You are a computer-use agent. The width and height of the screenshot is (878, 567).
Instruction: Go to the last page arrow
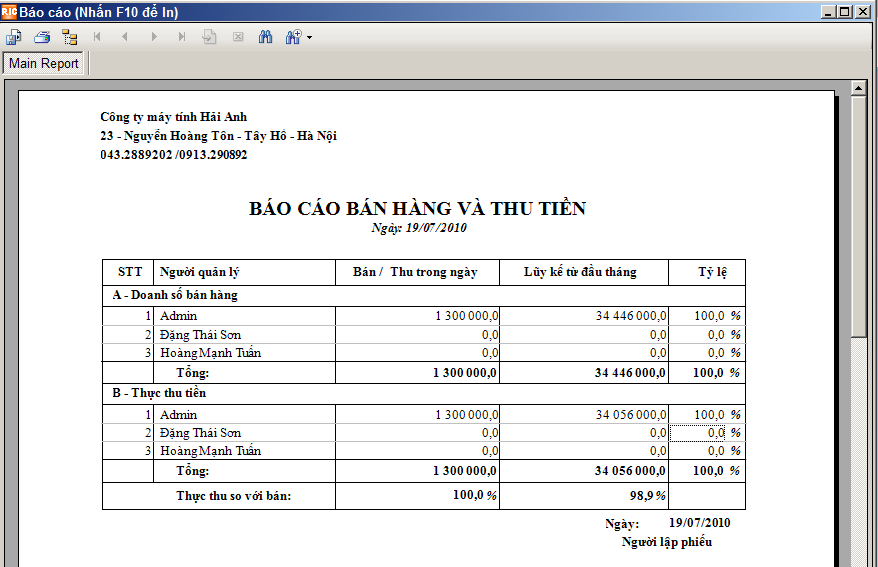click(181, 37)
